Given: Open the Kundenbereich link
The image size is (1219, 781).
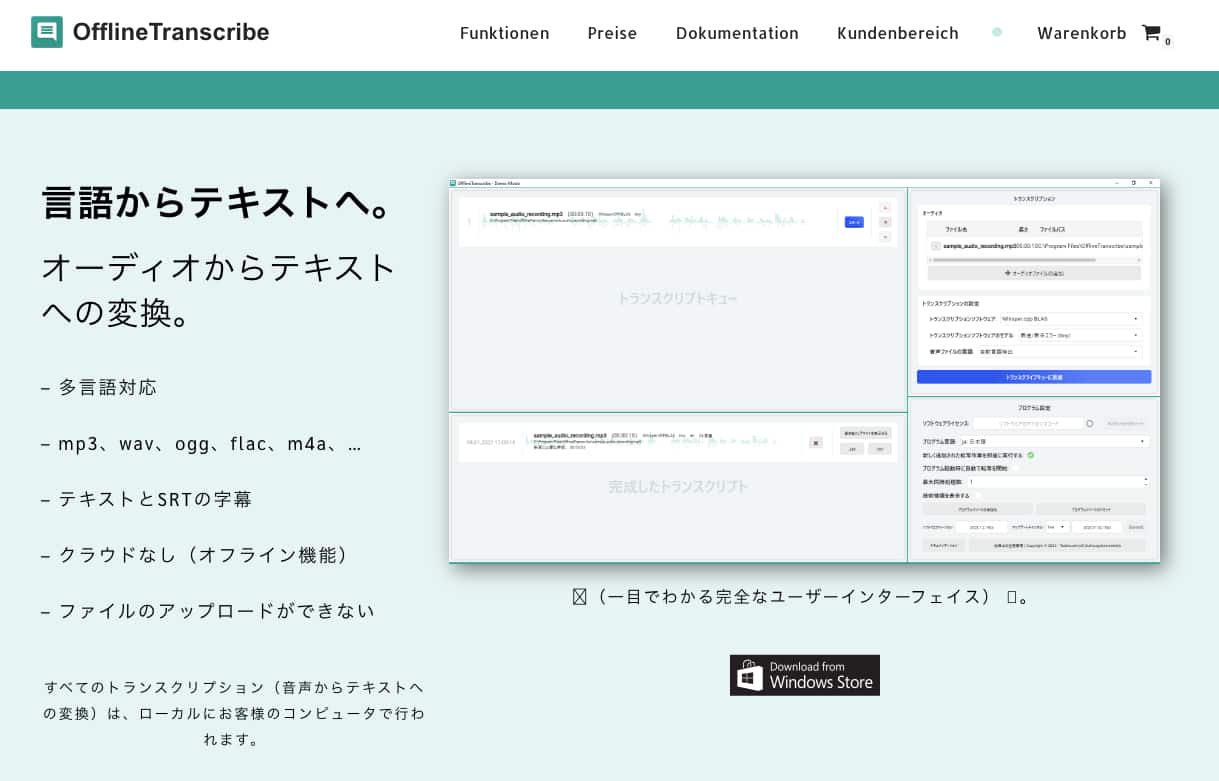Looking at the screenshot, I should click(897, 33).
